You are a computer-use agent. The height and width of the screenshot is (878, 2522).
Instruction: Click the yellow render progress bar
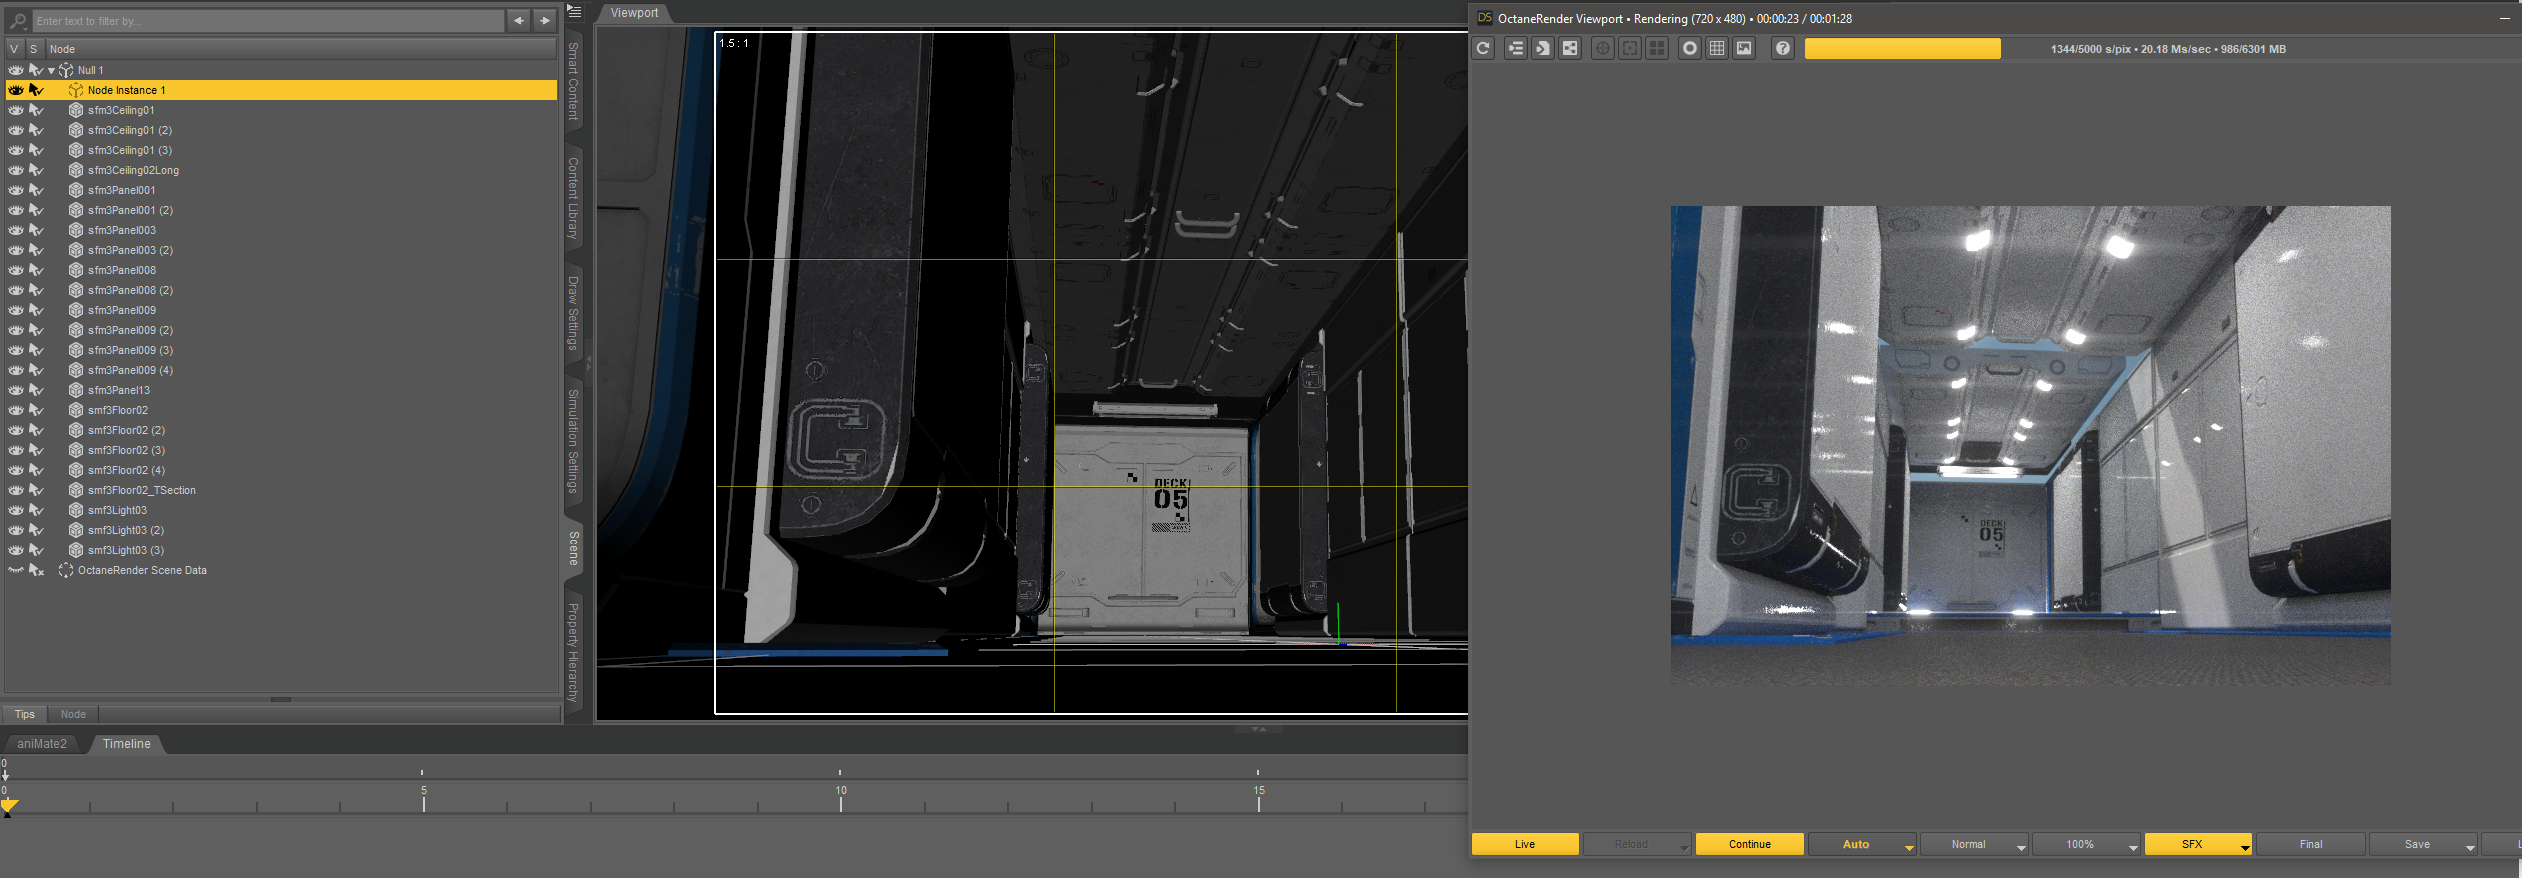point(1901,49)
